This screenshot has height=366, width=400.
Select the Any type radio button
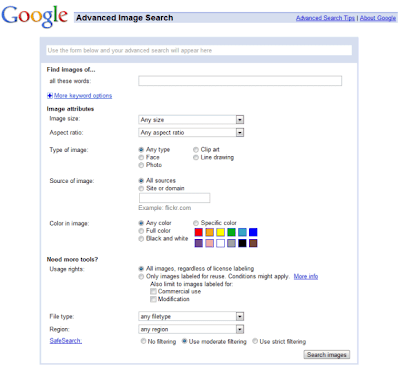pyautogui.click(x=141, y=150)
